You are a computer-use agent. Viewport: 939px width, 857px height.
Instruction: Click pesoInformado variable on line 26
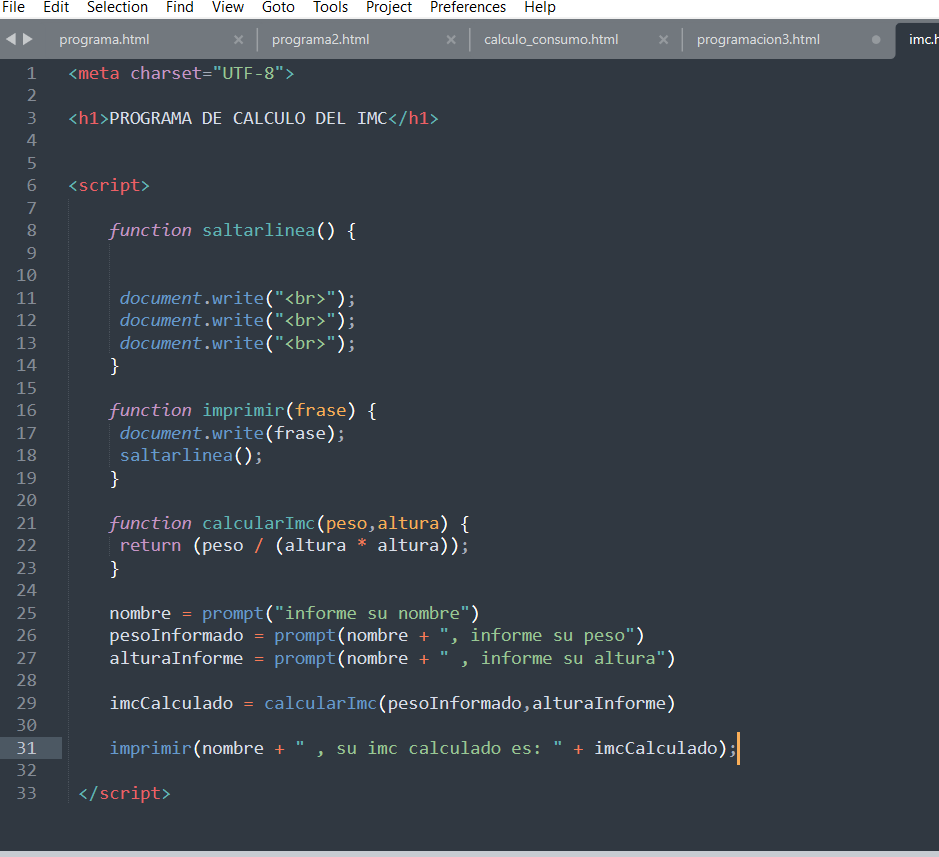tap(176, 635)
